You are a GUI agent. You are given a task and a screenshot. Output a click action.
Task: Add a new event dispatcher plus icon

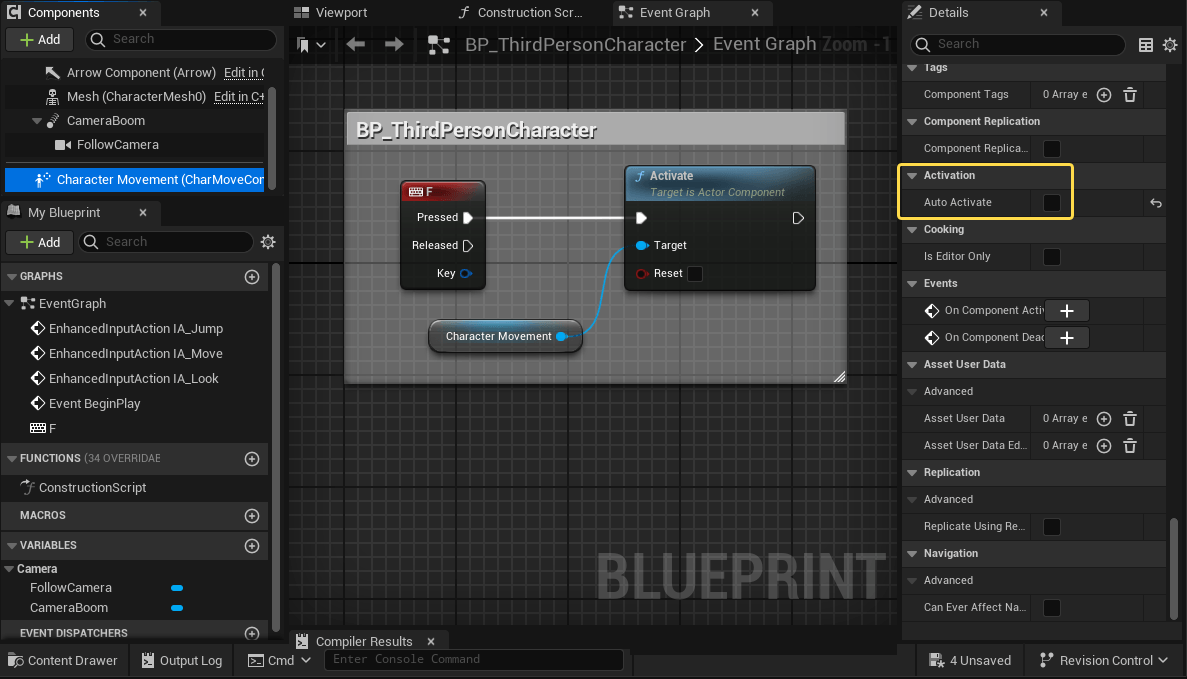[x=252, y=633]
